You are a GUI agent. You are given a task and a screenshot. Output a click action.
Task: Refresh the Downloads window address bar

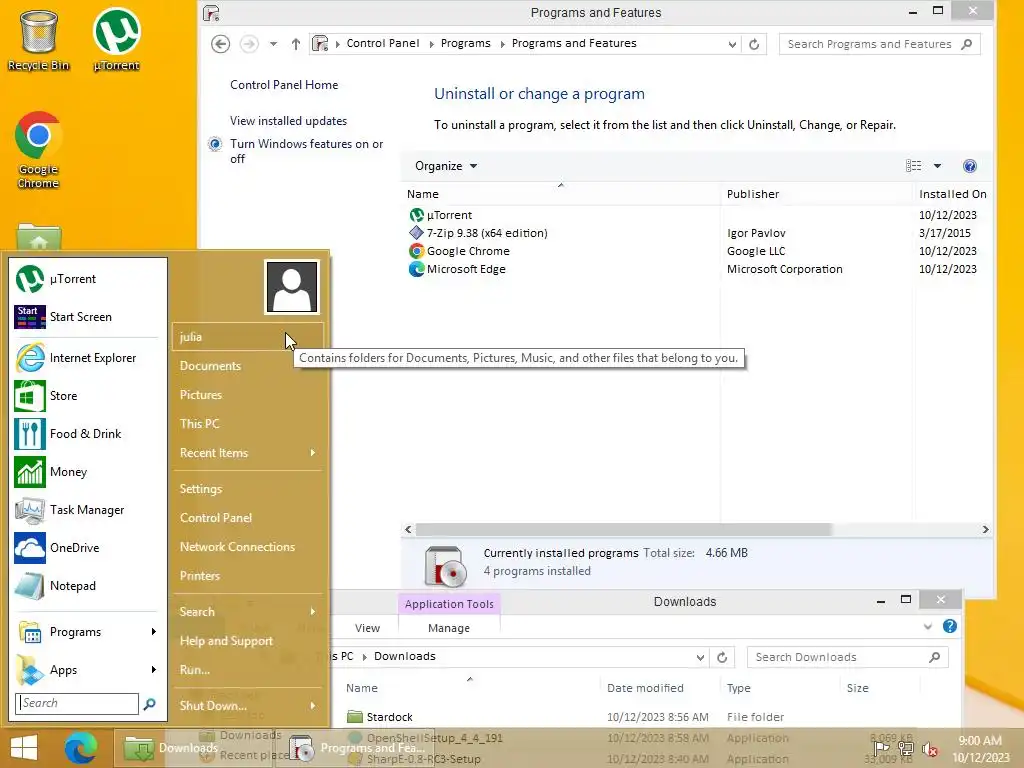(x=722, y=657)
